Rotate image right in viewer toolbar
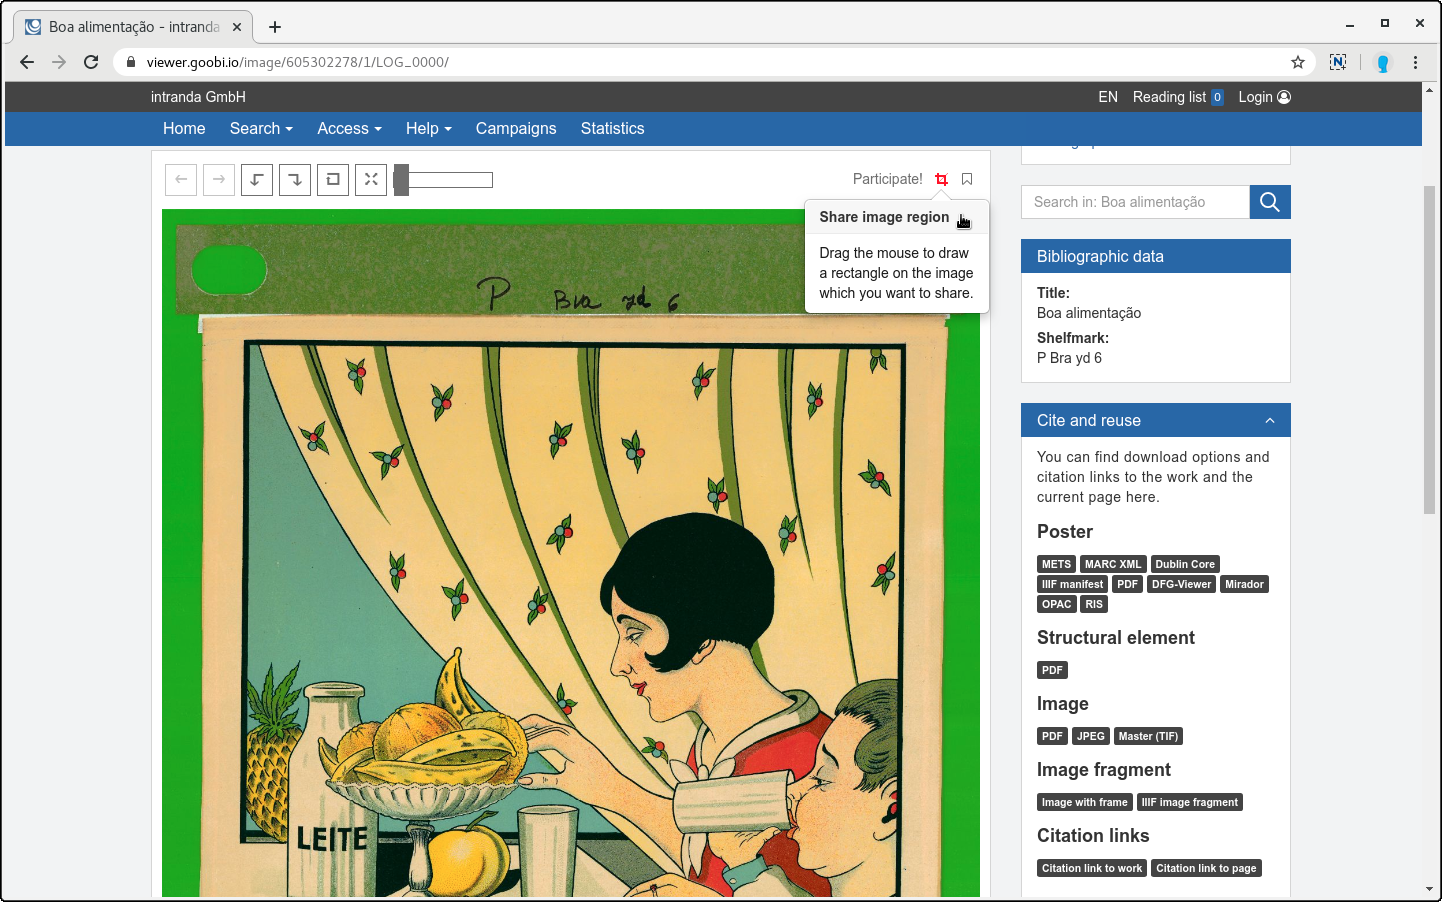The width and height of the screenshot is (1442, 902). (x=295, y=179)
